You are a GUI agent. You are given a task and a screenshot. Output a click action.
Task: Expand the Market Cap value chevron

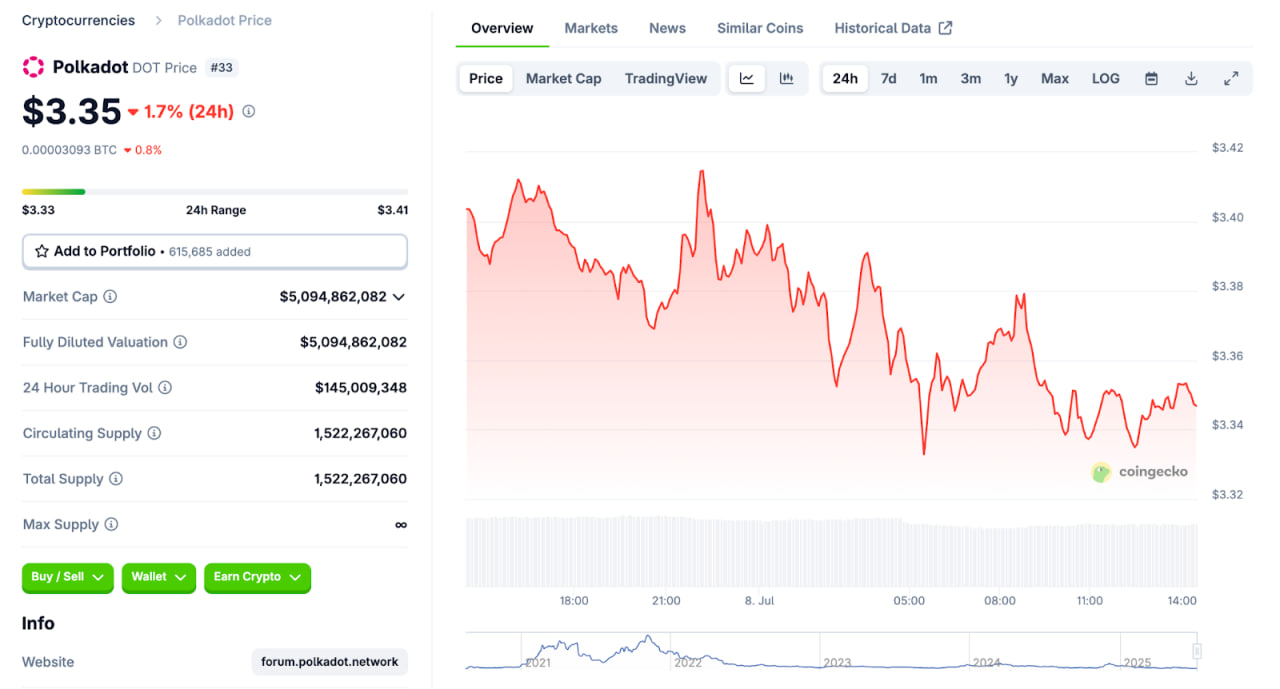(x=399, y=297)
